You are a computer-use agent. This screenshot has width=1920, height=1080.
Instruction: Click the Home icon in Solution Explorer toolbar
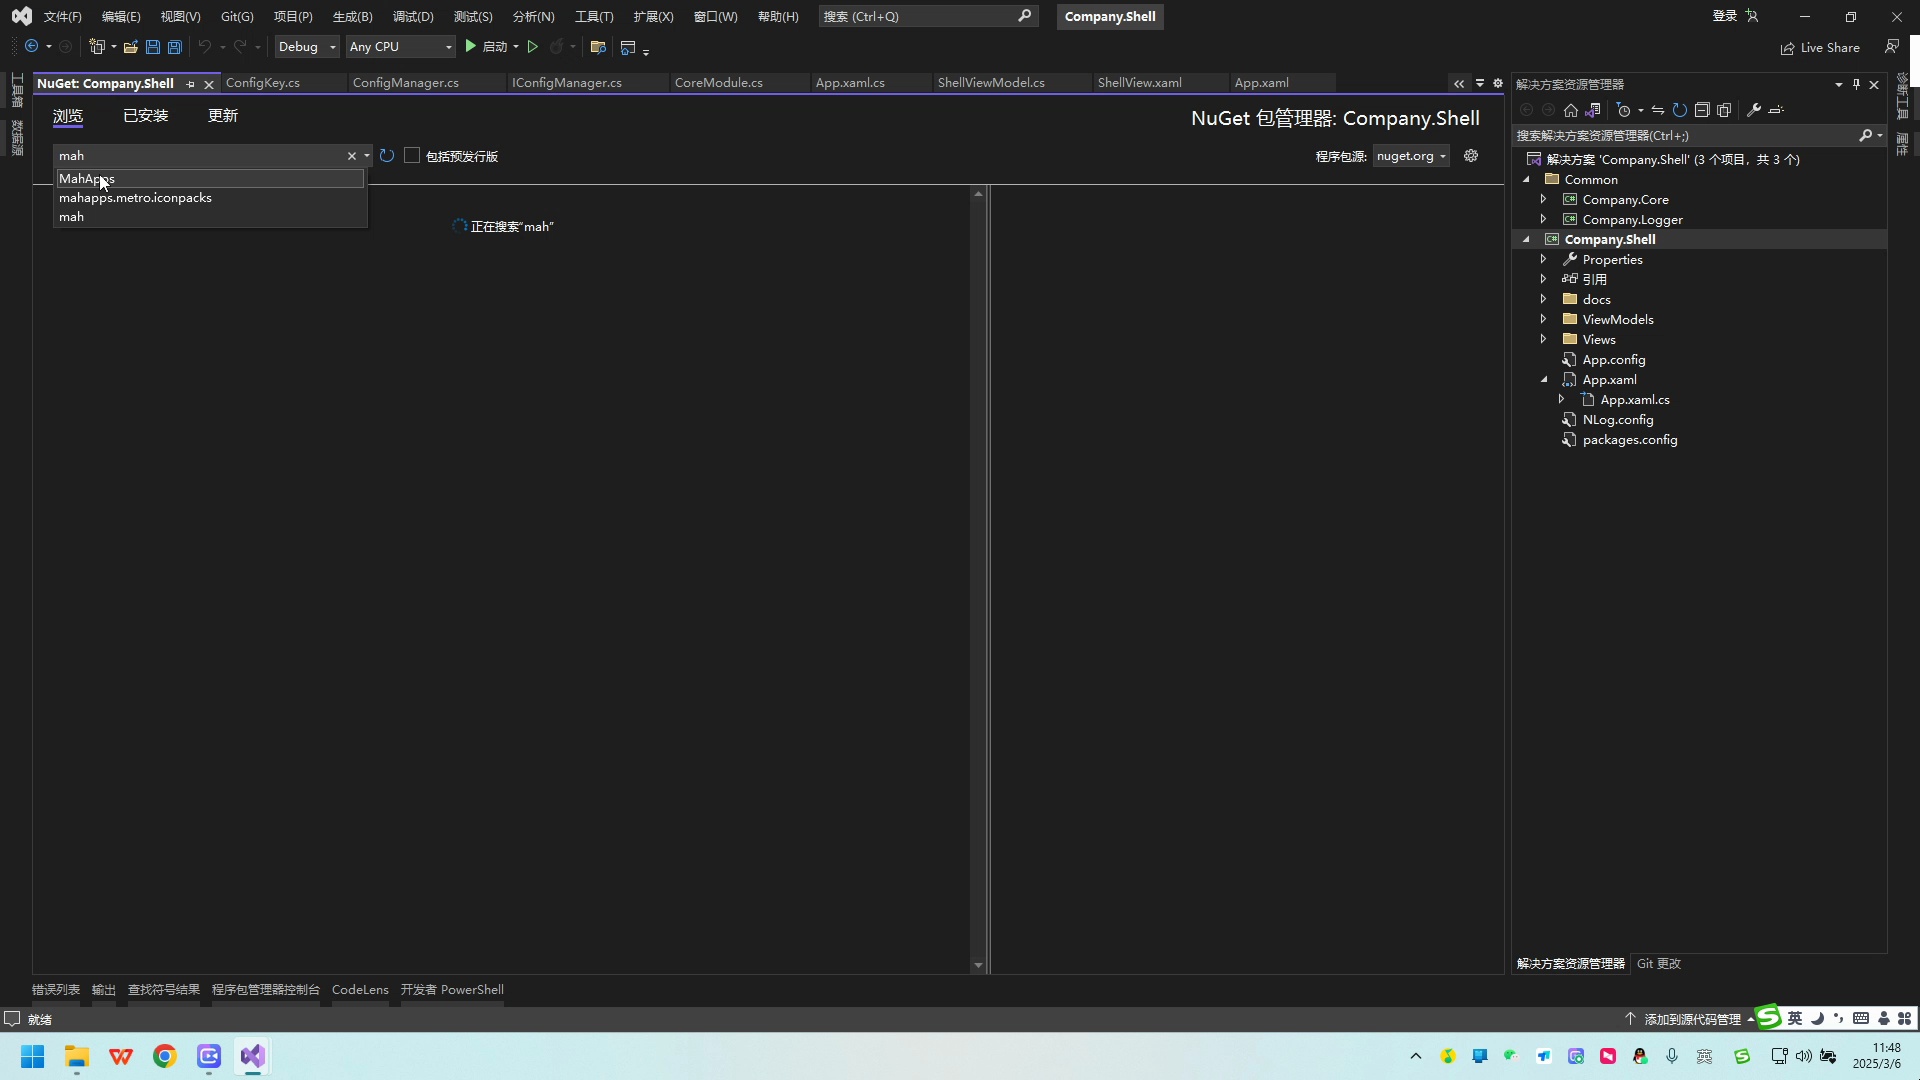[1570, 110]
